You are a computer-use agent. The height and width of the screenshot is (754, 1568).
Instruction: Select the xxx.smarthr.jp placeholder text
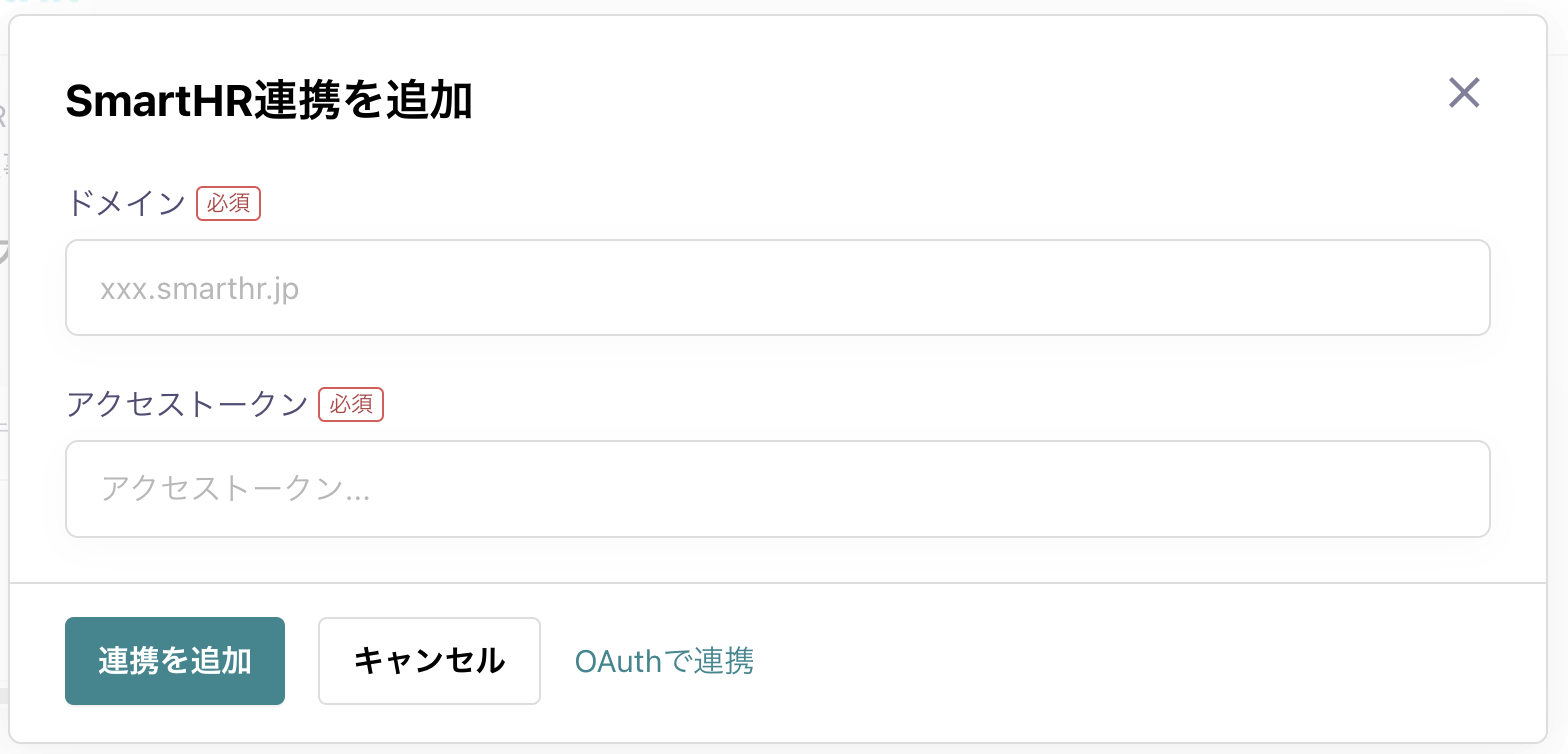[x=200, y=289]
